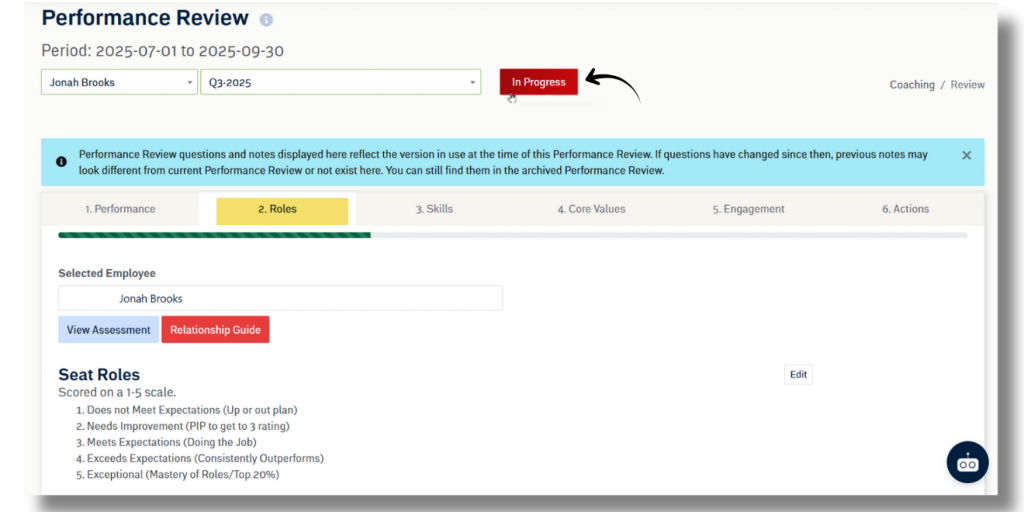1024x512 pixels.
Task: Expand the Q3-2025 period dropdown
Action: (x=340, y=82)
